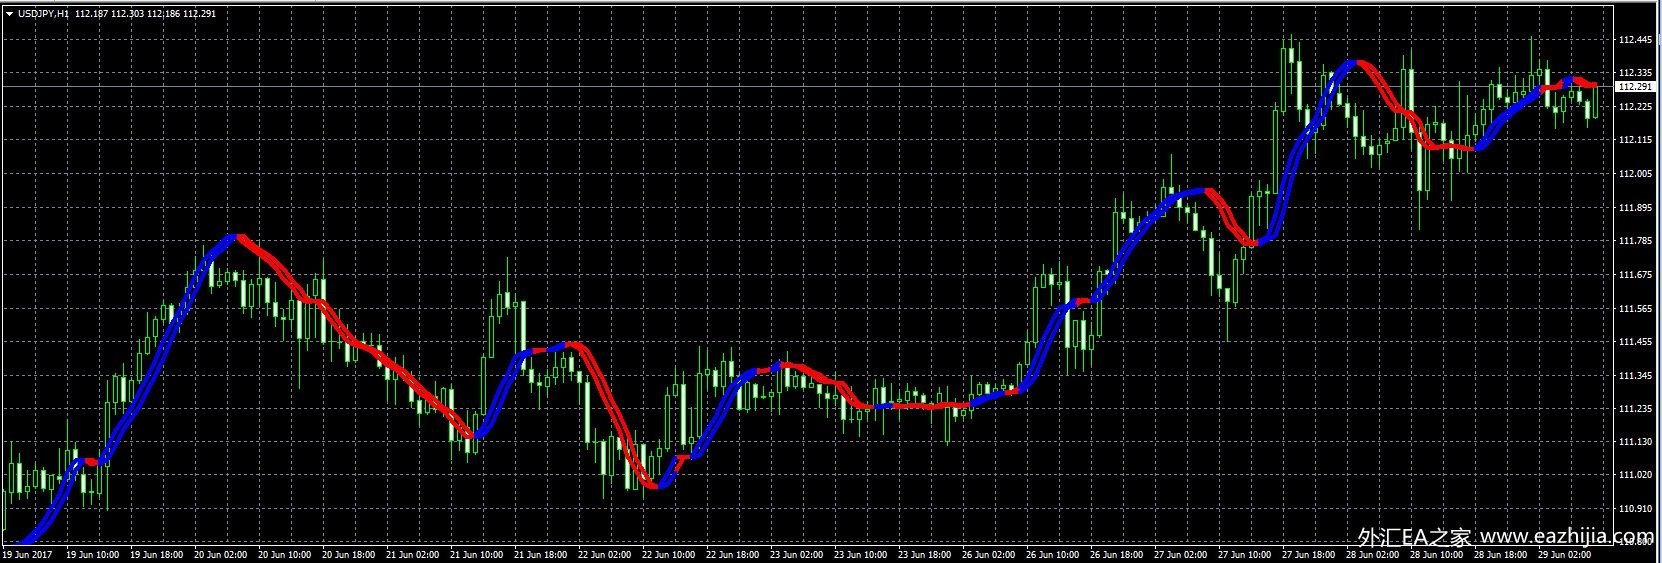Click the 111.895 price axis label

[1635, 208]
